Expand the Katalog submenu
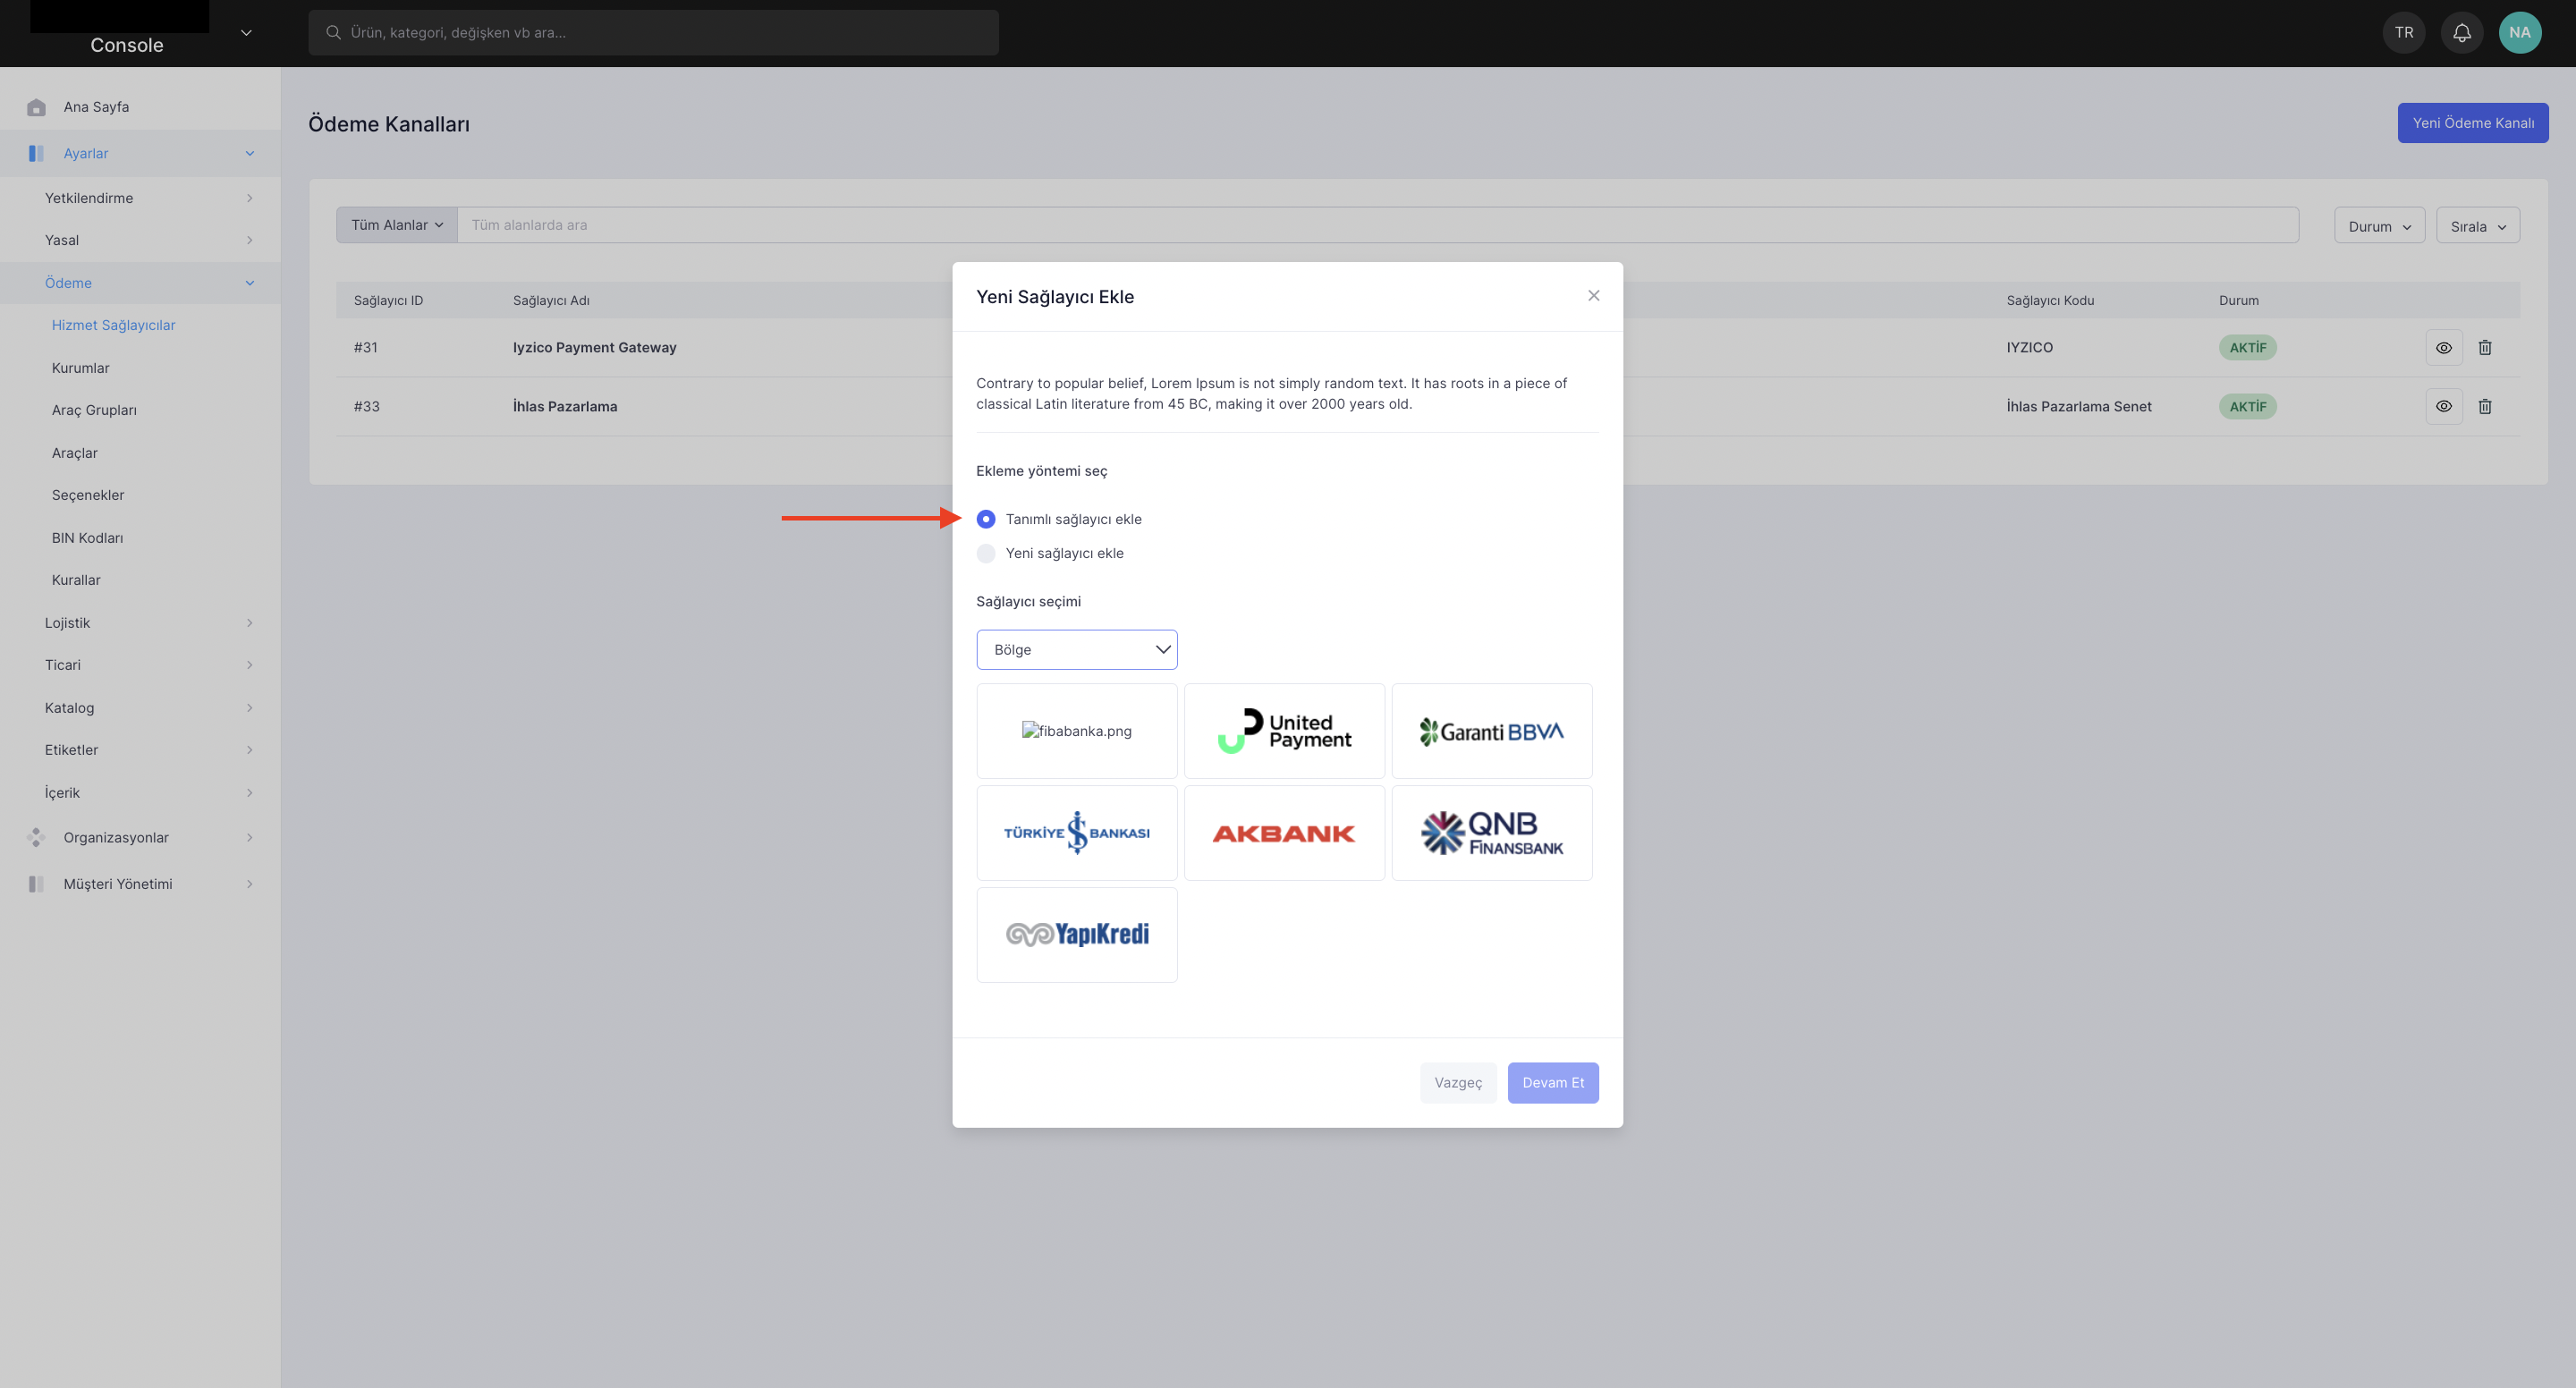The width and height of the screenshot is (2576, 1388). (x=249, y=708)
